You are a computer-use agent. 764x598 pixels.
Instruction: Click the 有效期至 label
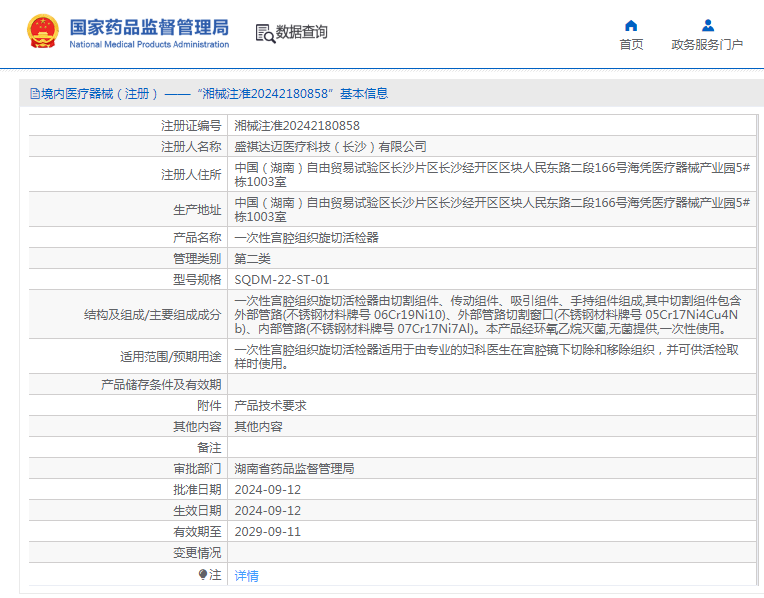click(197, 531)
